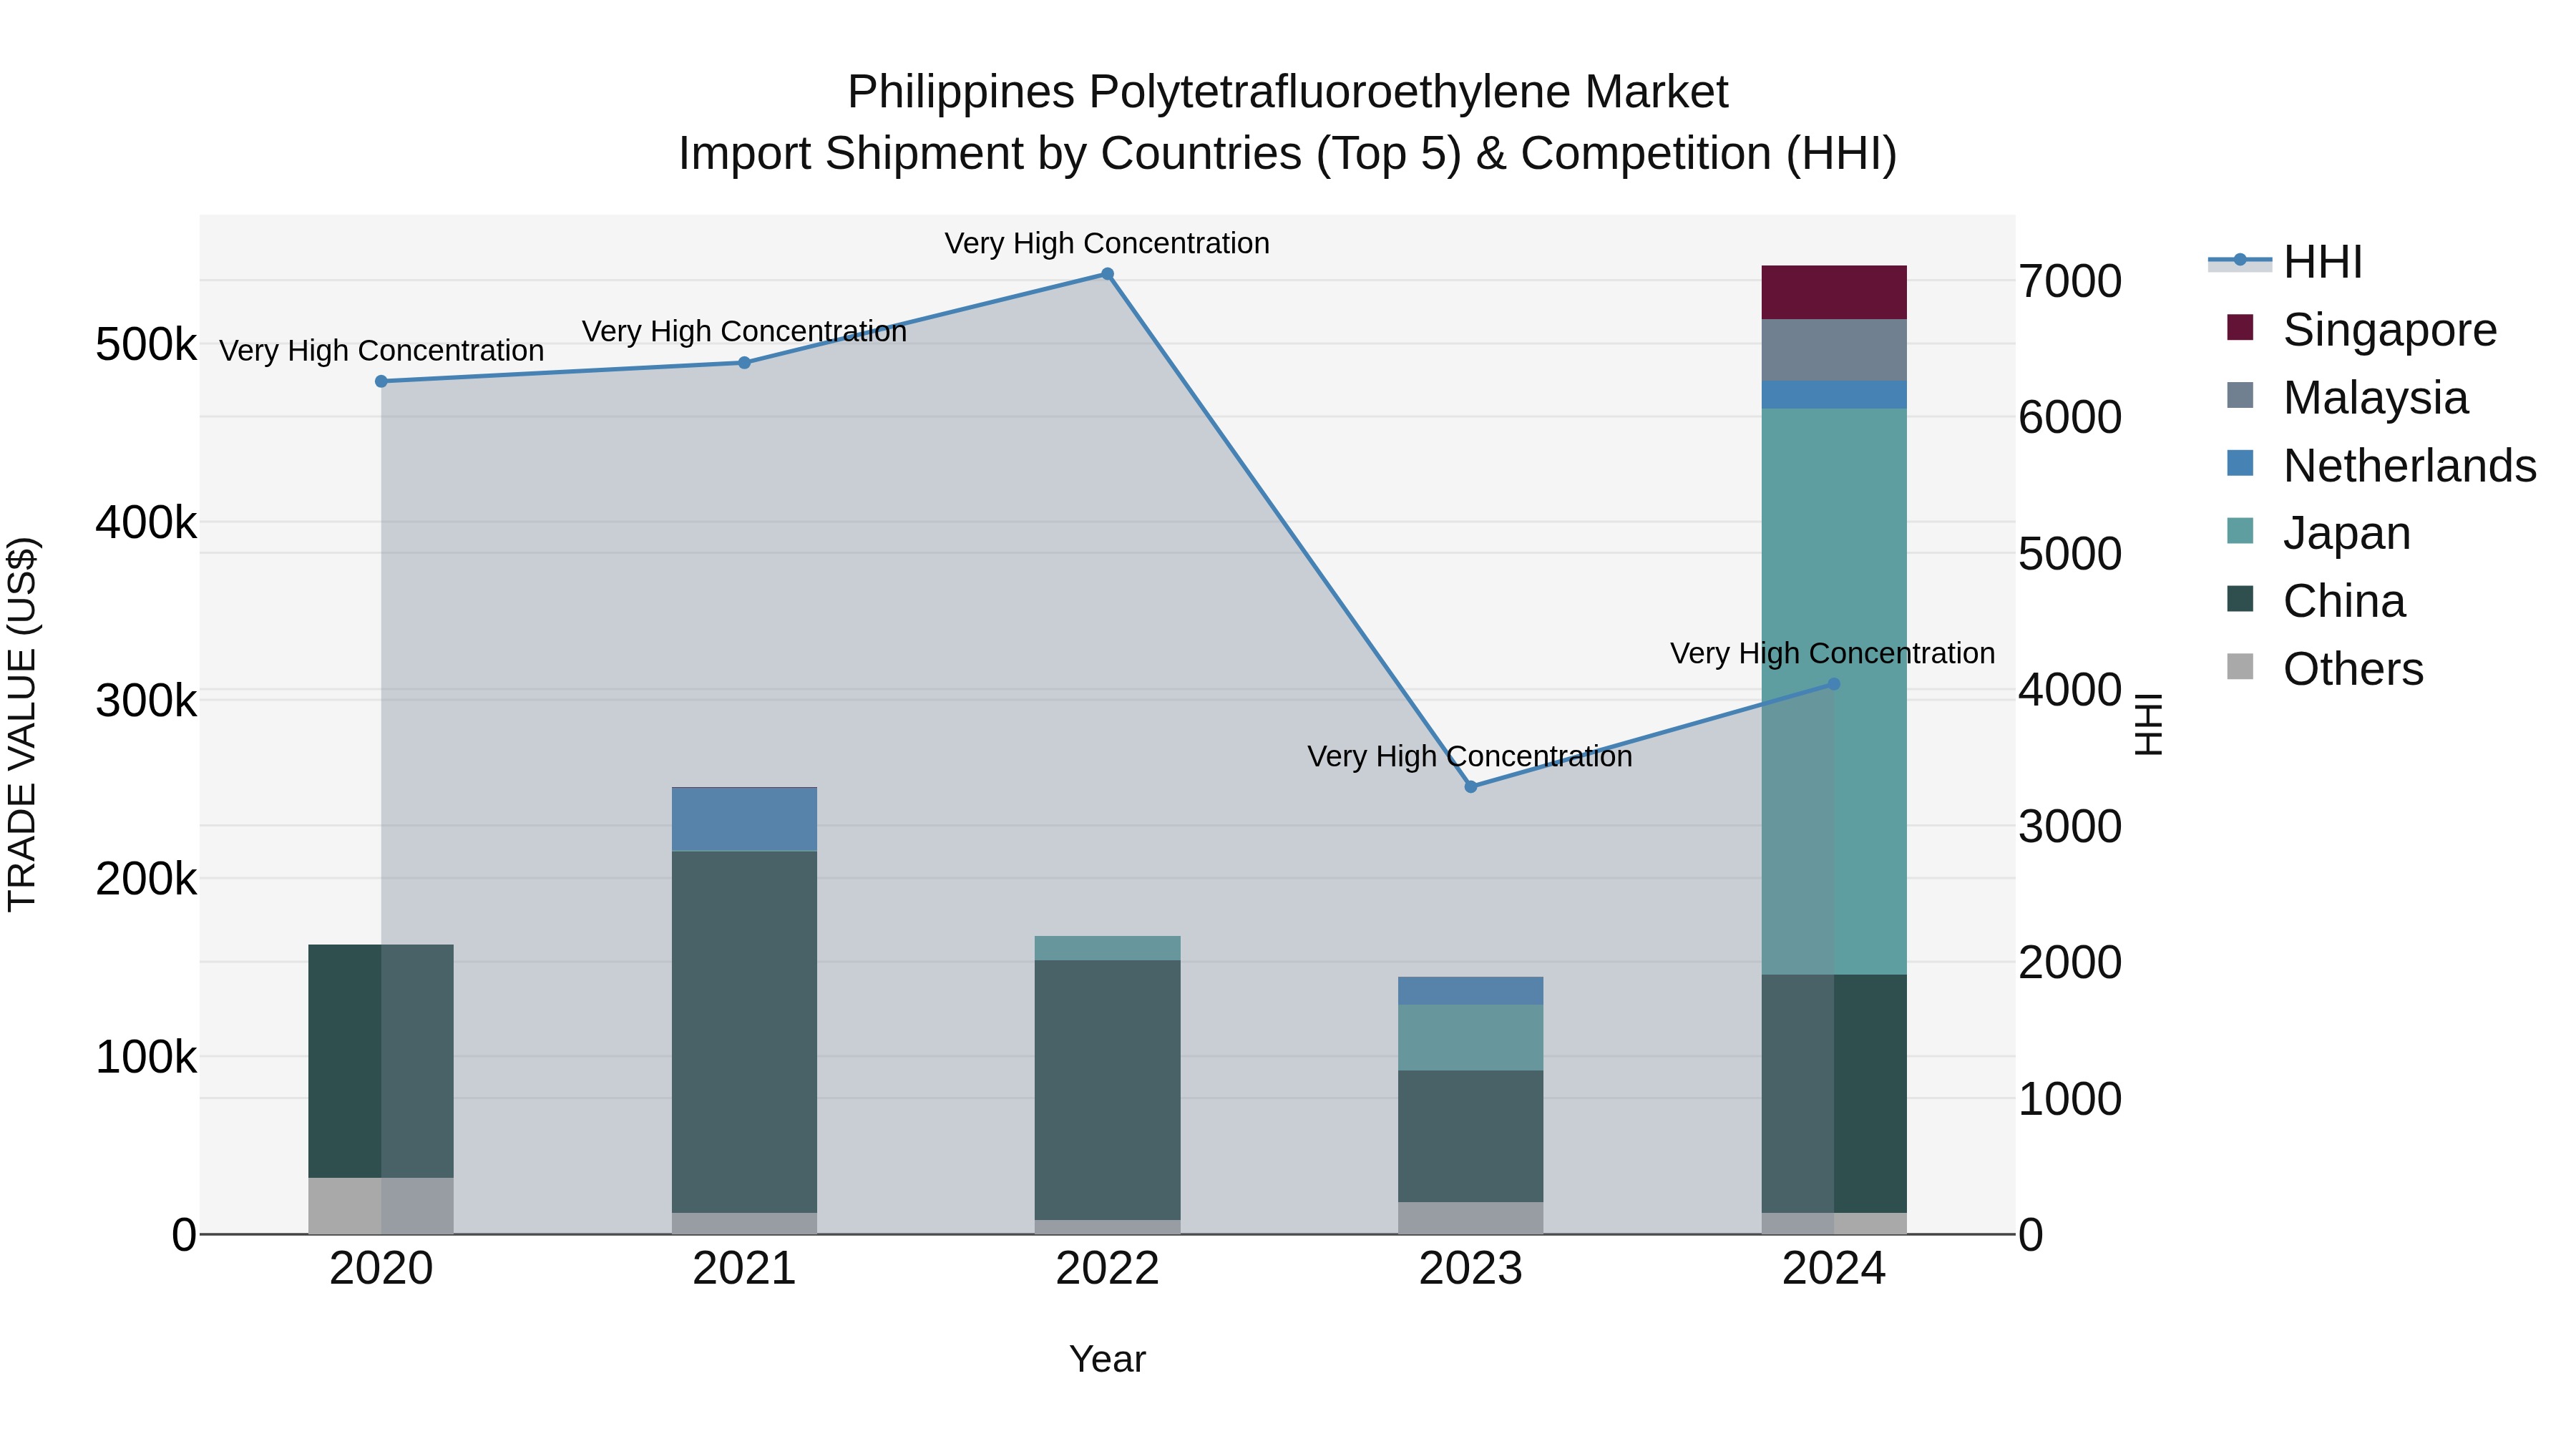Click the 2023 Very High Concentration annotation

tap(1470, 756)
